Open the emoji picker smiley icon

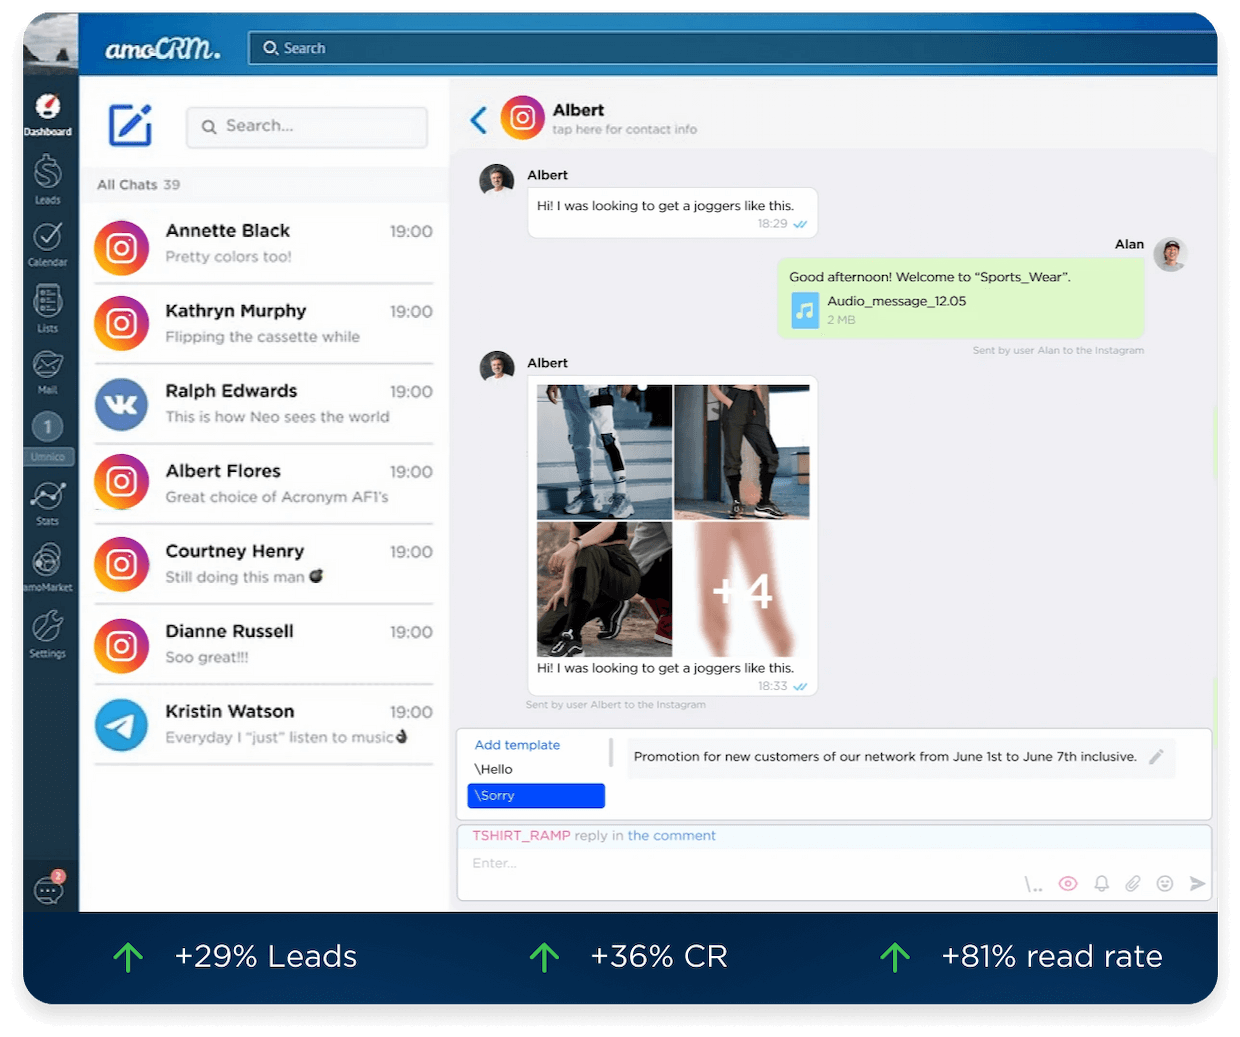click(x=1165, y=884)
